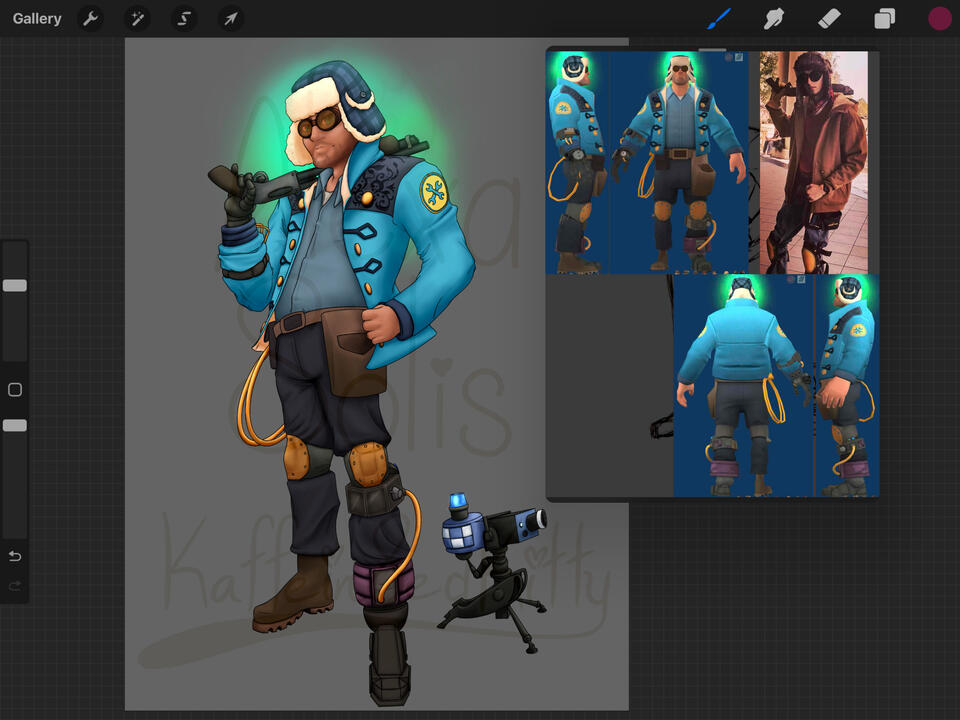The height and width of the screenshot is (720, 960).
Task: Activate the Transform arrow tool
Action: pyautogui.click(x=231, y=18)
